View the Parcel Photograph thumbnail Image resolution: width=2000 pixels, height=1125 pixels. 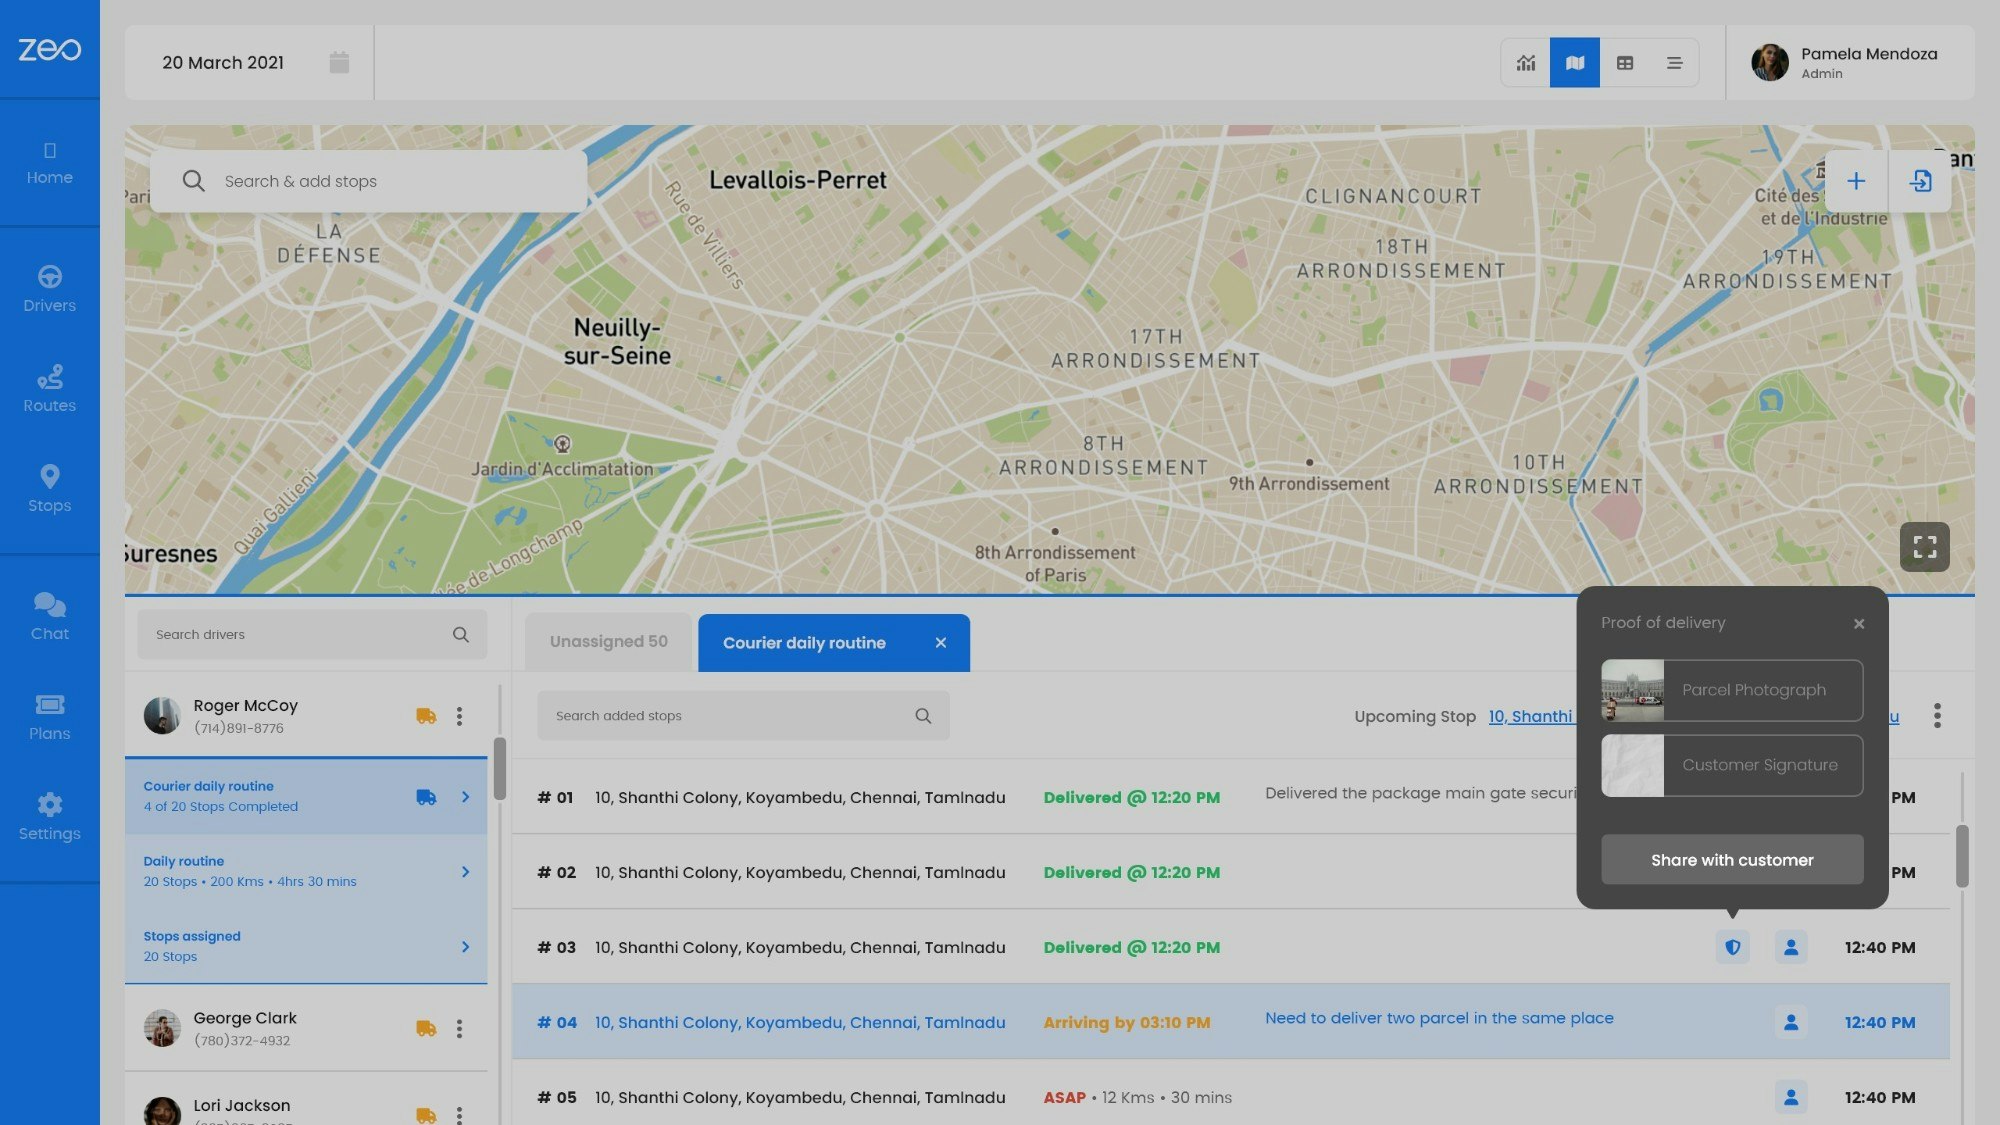[1634, 690]
